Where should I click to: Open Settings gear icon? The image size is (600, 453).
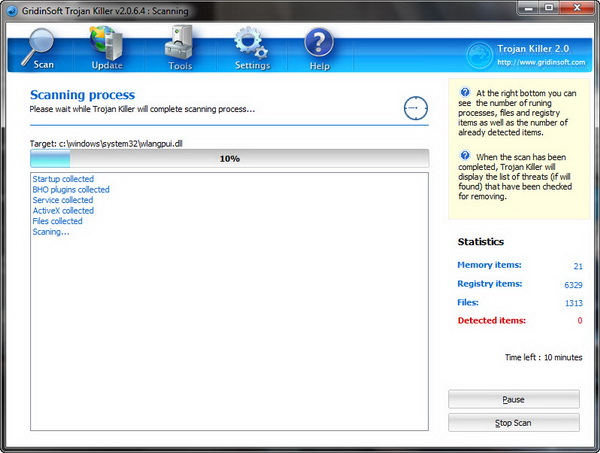coord(252,45)
